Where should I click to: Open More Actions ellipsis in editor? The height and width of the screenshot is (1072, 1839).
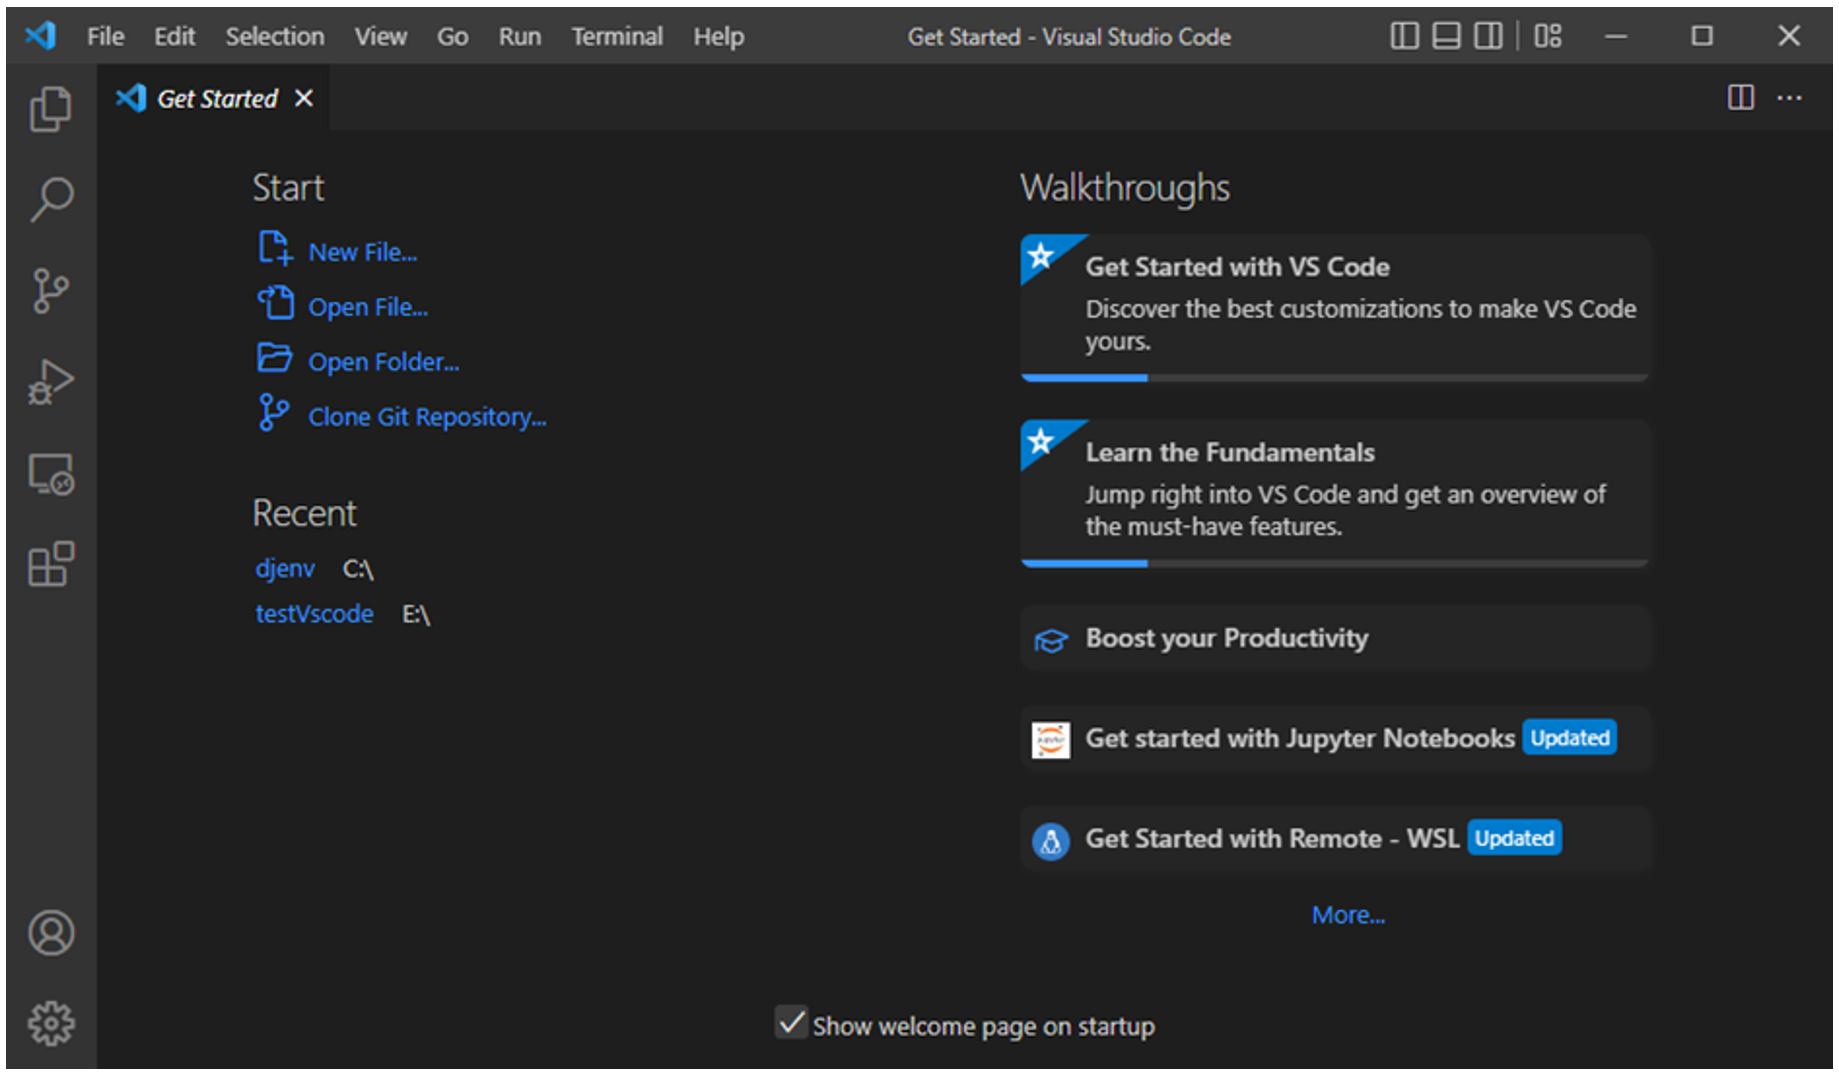coord(1789,98)
